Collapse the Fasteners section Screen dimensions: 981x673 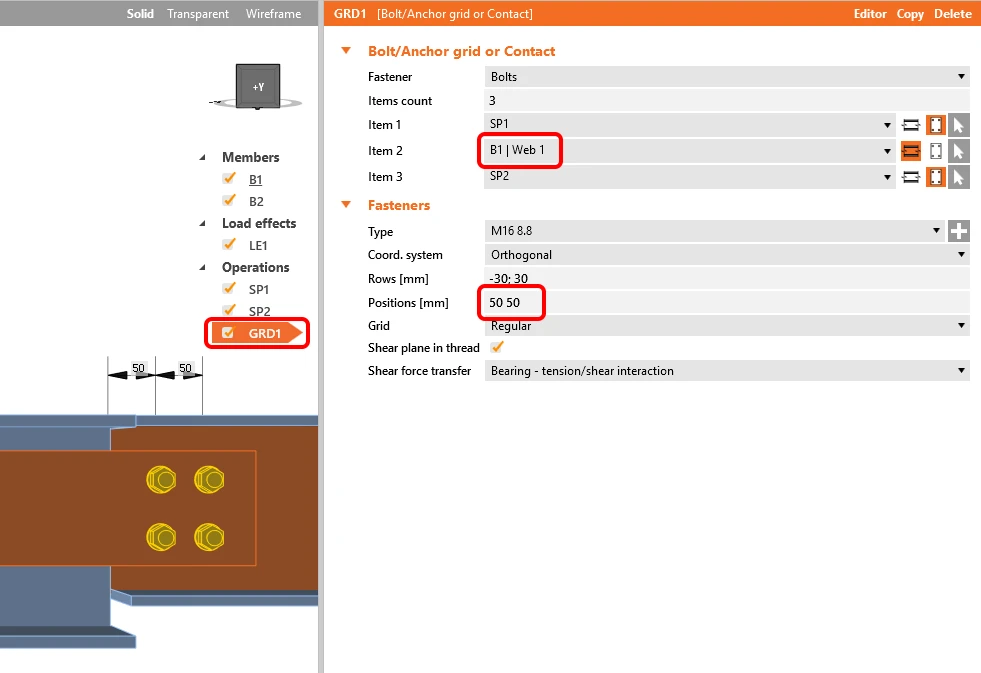tap(346, 205)
